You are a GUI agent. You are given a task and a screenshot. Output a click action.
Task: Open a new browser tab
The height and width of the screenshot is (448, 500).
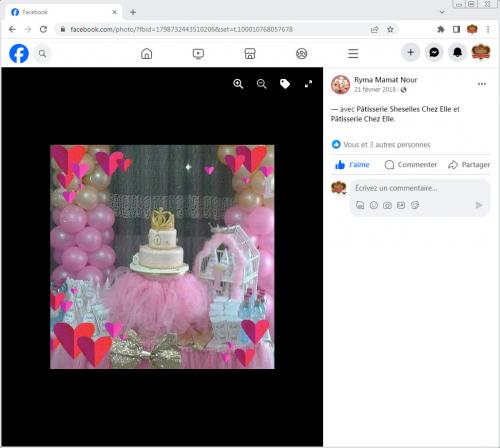[x=133, y=12]
